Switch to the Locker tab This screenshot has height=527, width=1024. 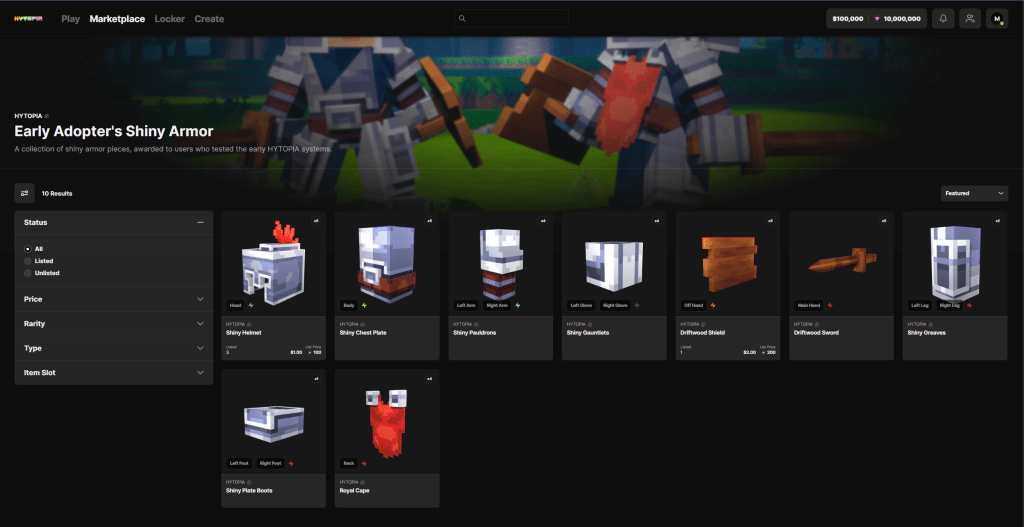170,19
